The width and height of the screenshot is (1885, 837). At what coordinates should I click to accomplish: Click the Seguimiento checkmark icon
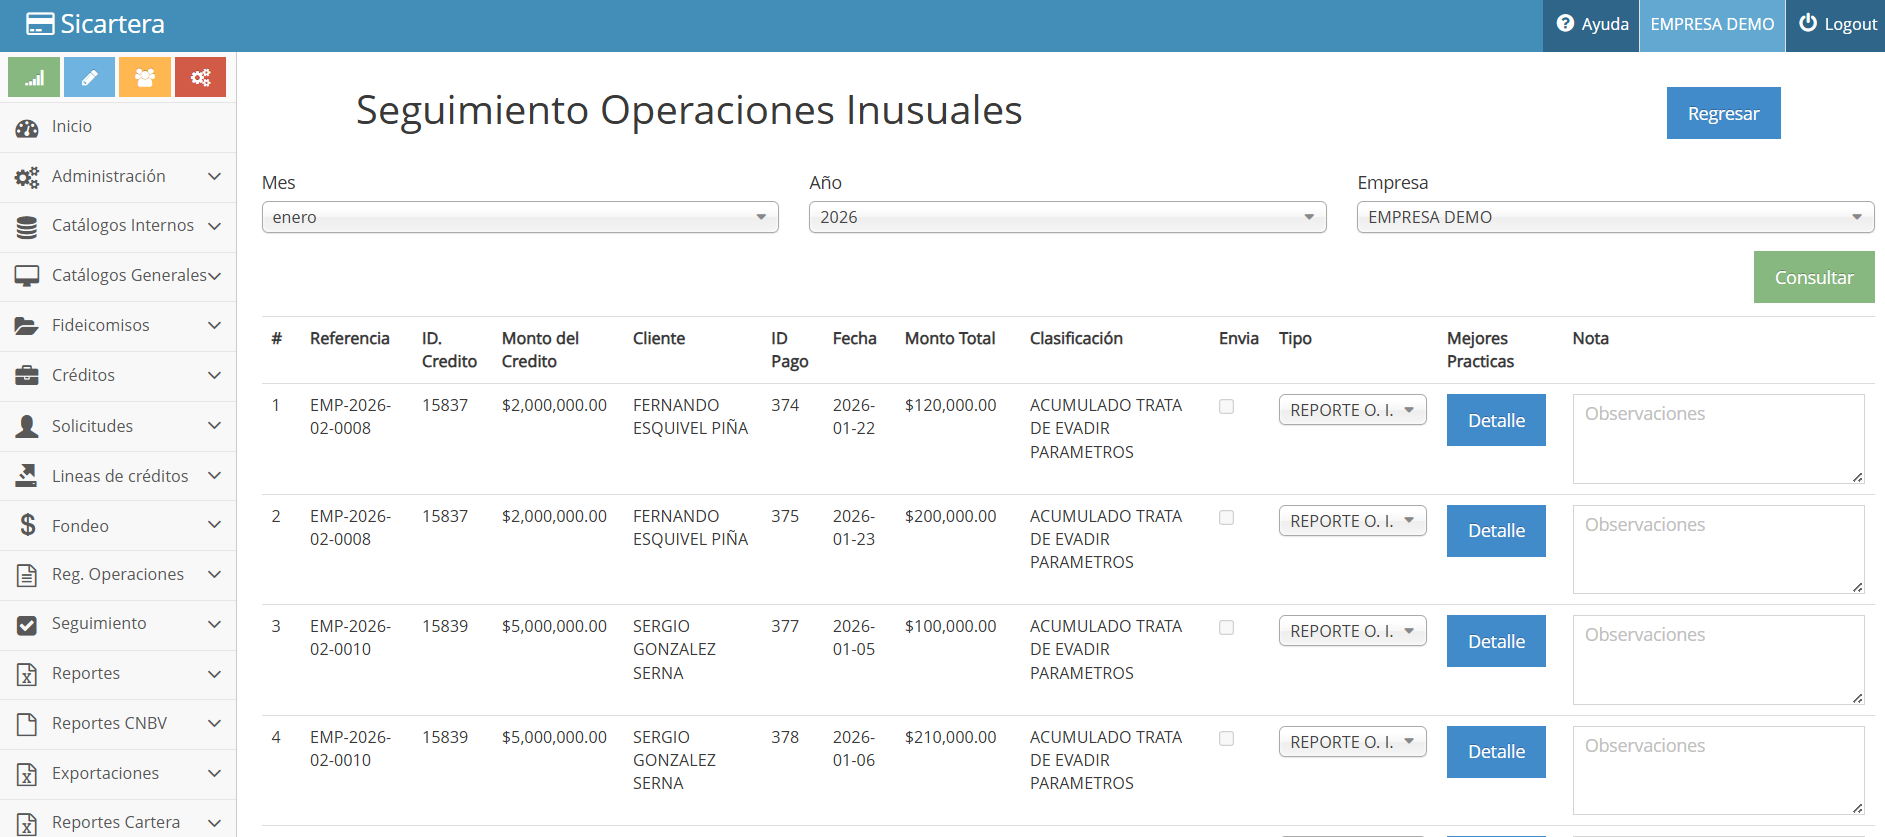tap(27, 625)
